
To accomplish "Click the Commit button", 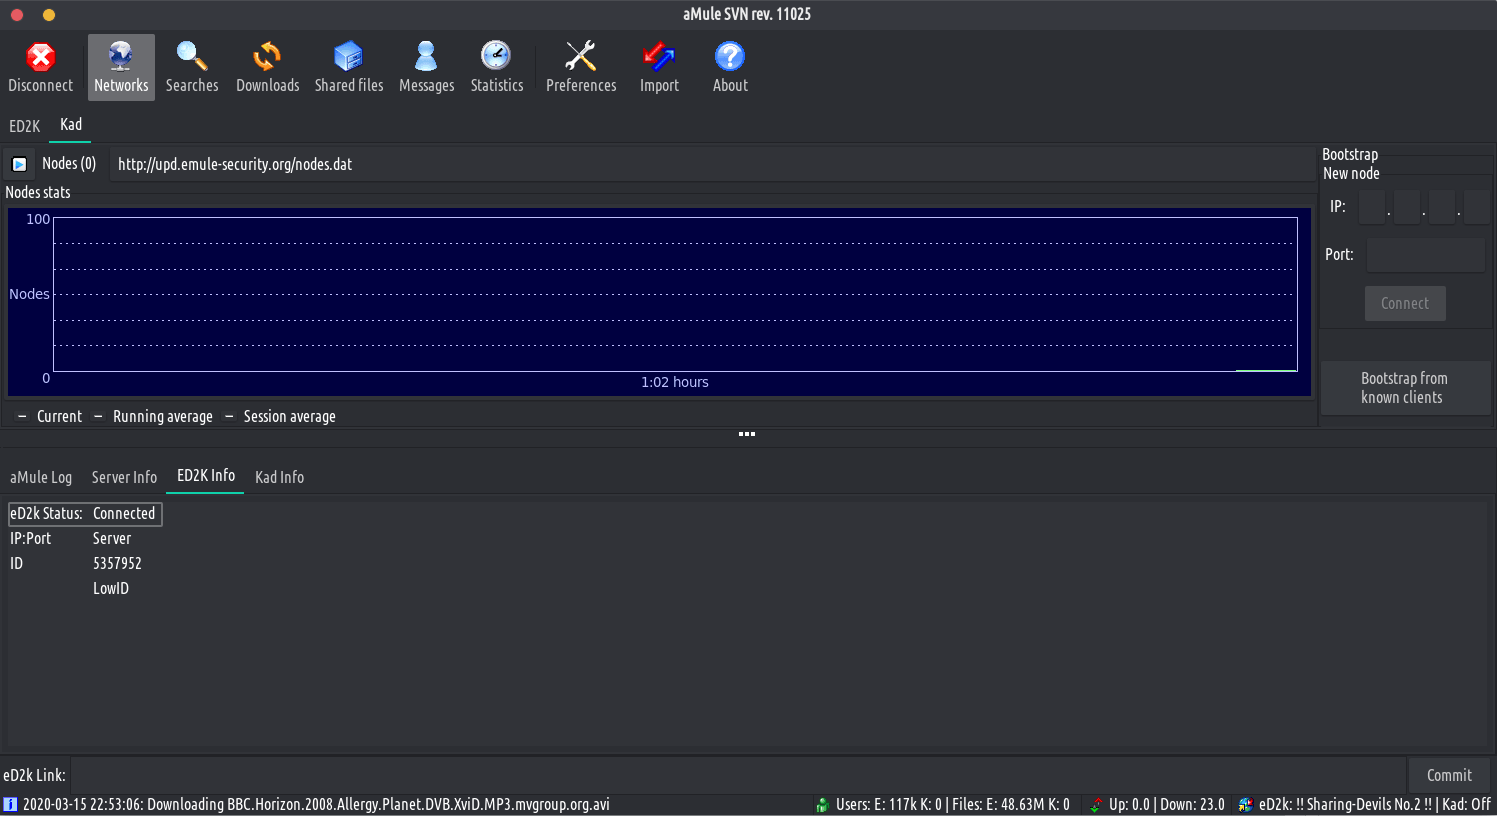I will (x=1449, y=775).
